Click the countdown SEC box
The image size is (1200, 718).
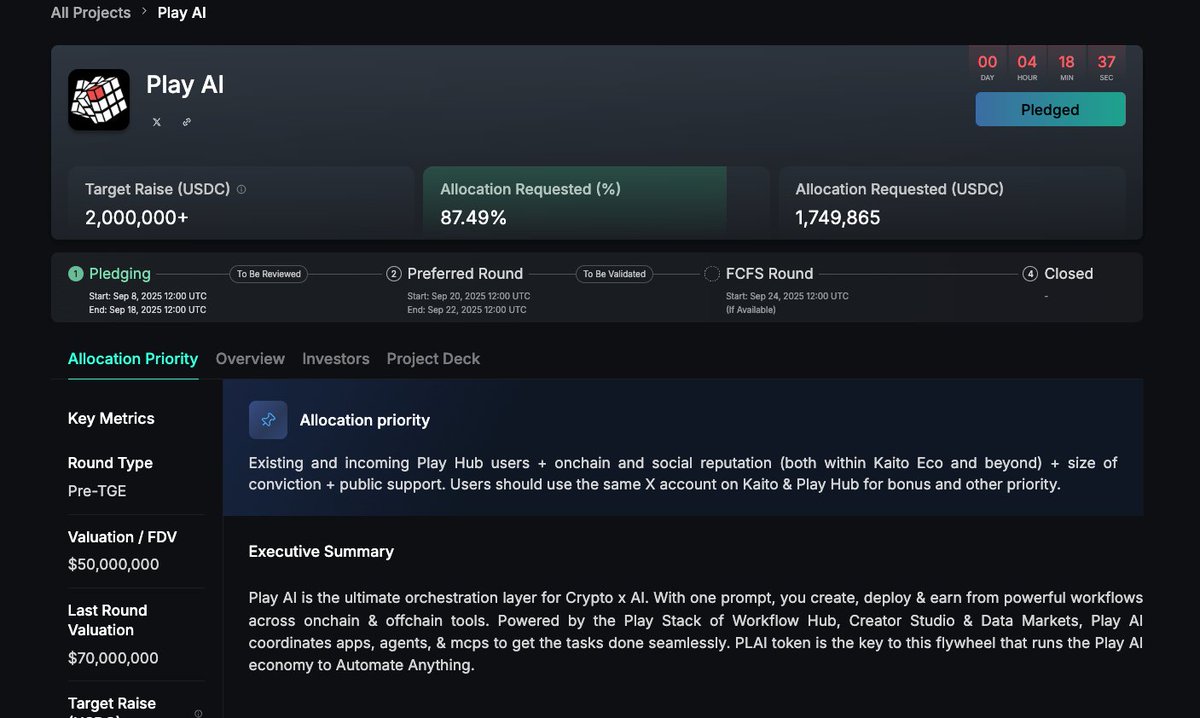[1106, 66]
